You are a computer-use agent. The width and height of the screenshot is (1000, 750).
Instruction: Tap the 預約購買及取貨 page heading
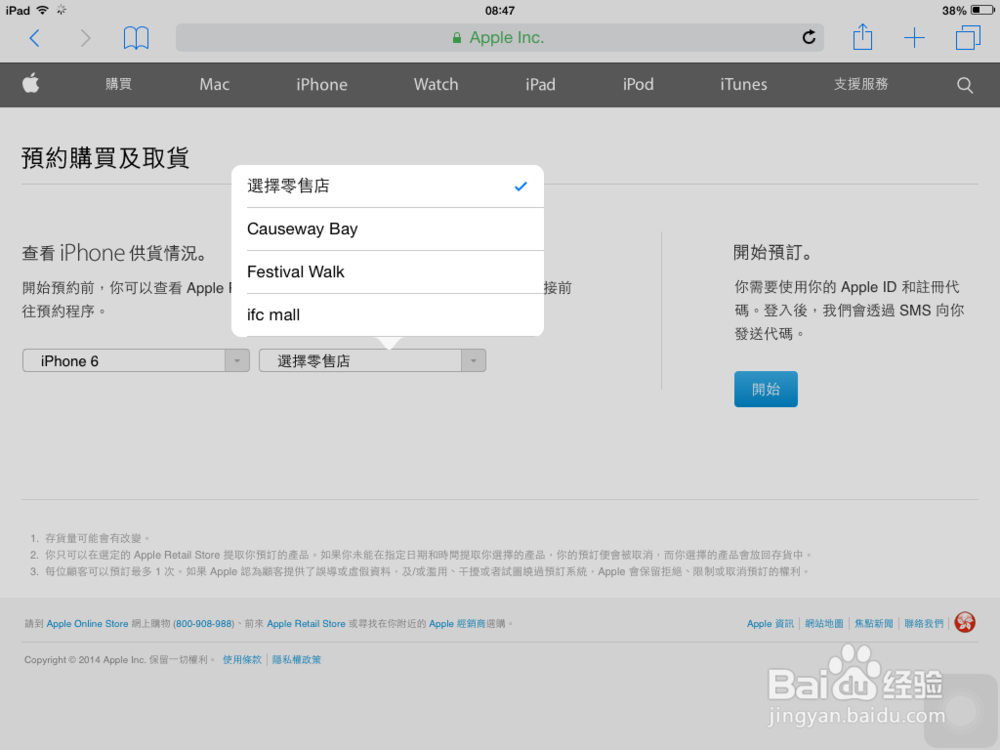pos(105,158)
